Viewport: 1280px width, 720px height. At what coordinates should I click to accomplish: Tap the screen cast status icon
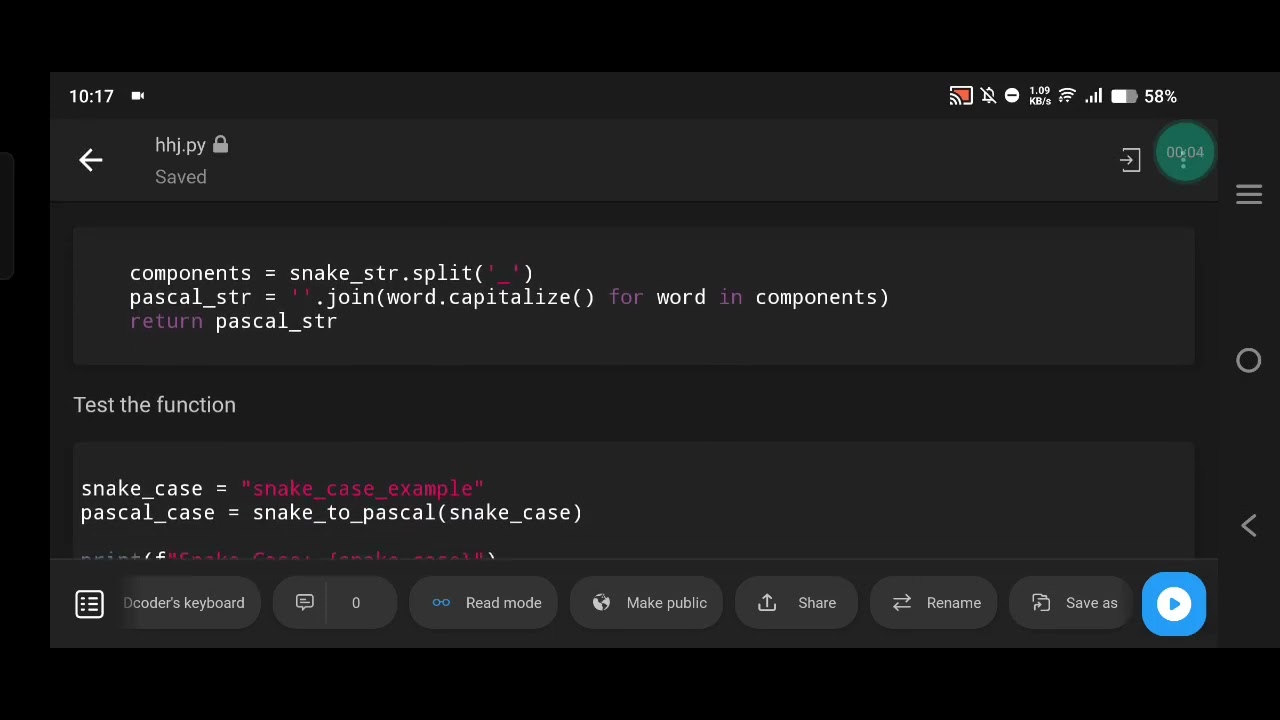coord(961,96)
